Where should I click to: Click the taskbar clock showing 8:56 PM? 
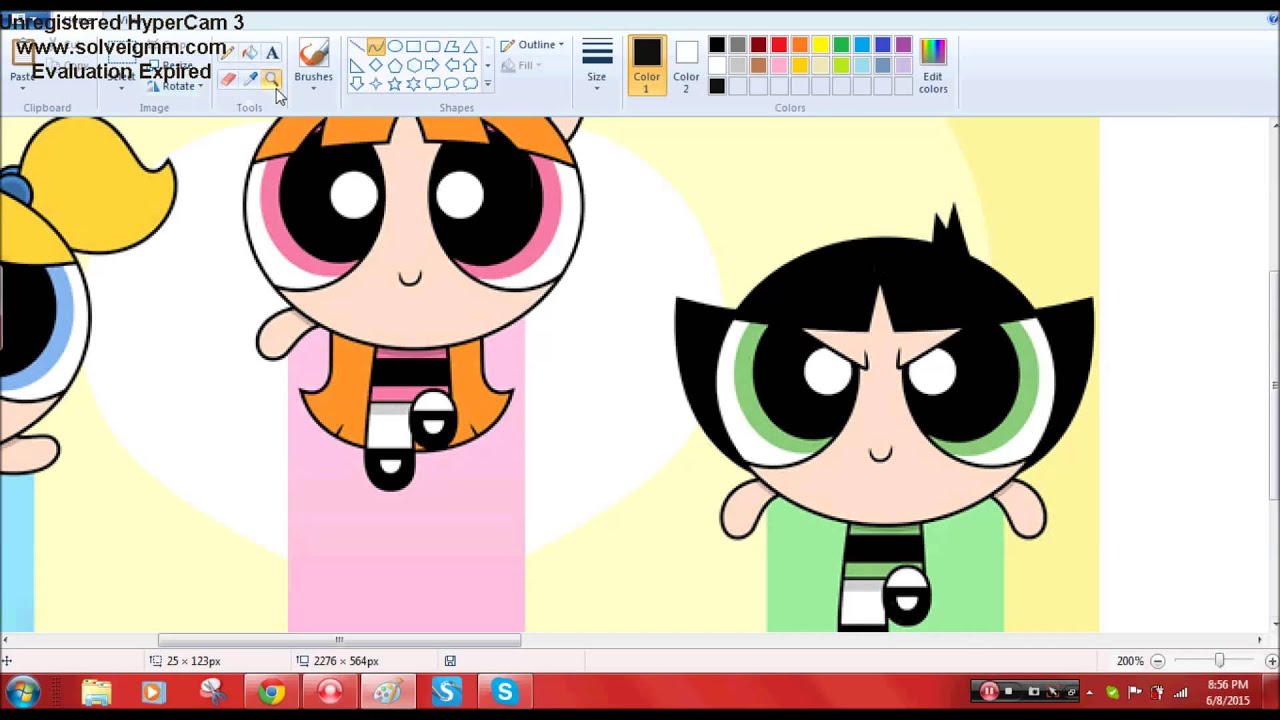1227,692
